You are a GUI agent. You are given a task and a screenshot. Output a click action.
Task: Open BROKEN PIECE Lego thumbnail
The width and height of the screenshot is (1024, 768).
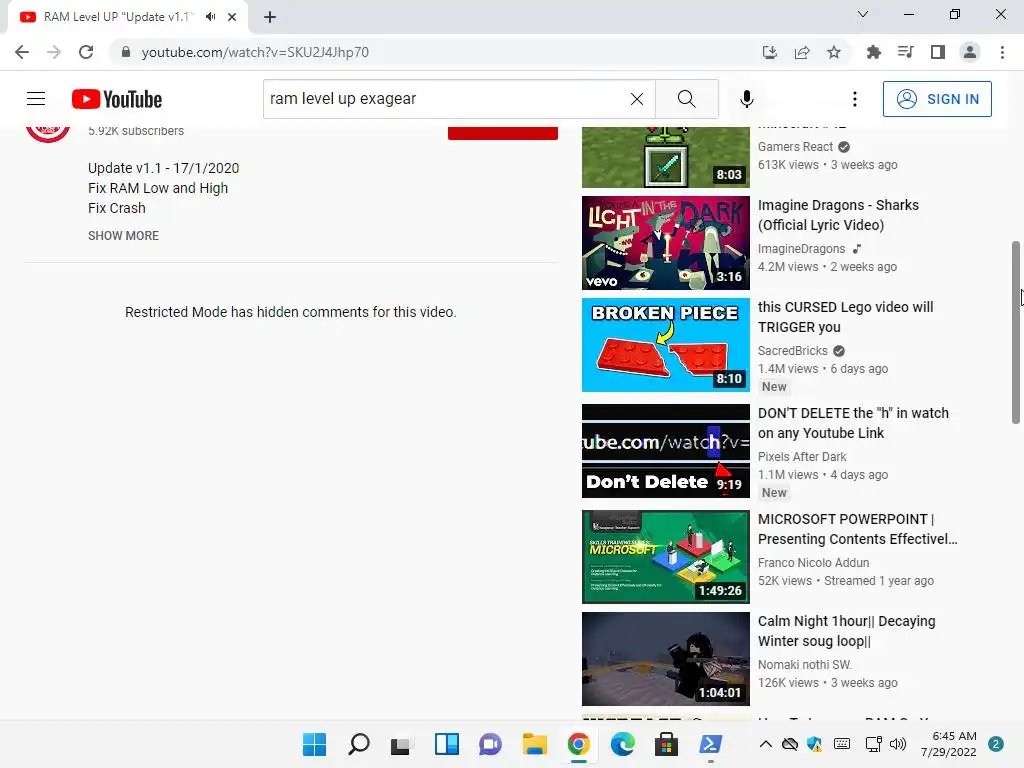[x=665, y=345]
